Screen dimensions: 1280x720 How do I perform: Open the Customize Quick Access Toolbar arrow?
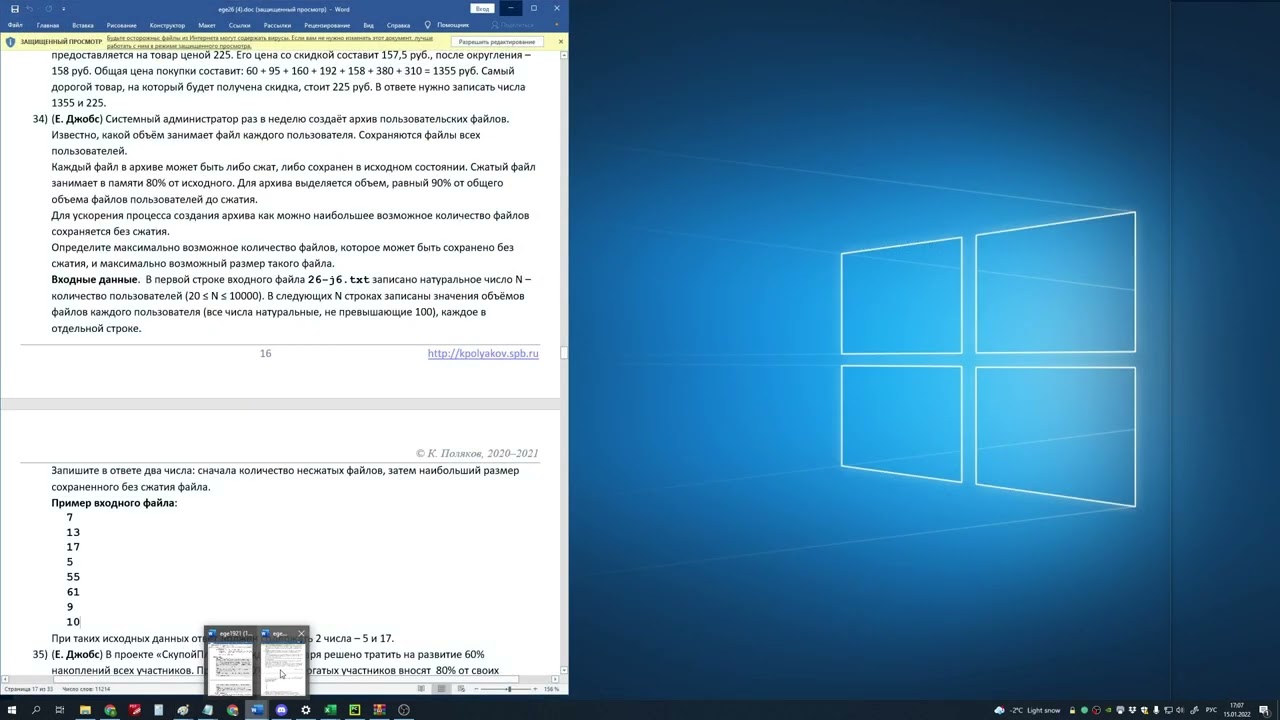(63, 9)
